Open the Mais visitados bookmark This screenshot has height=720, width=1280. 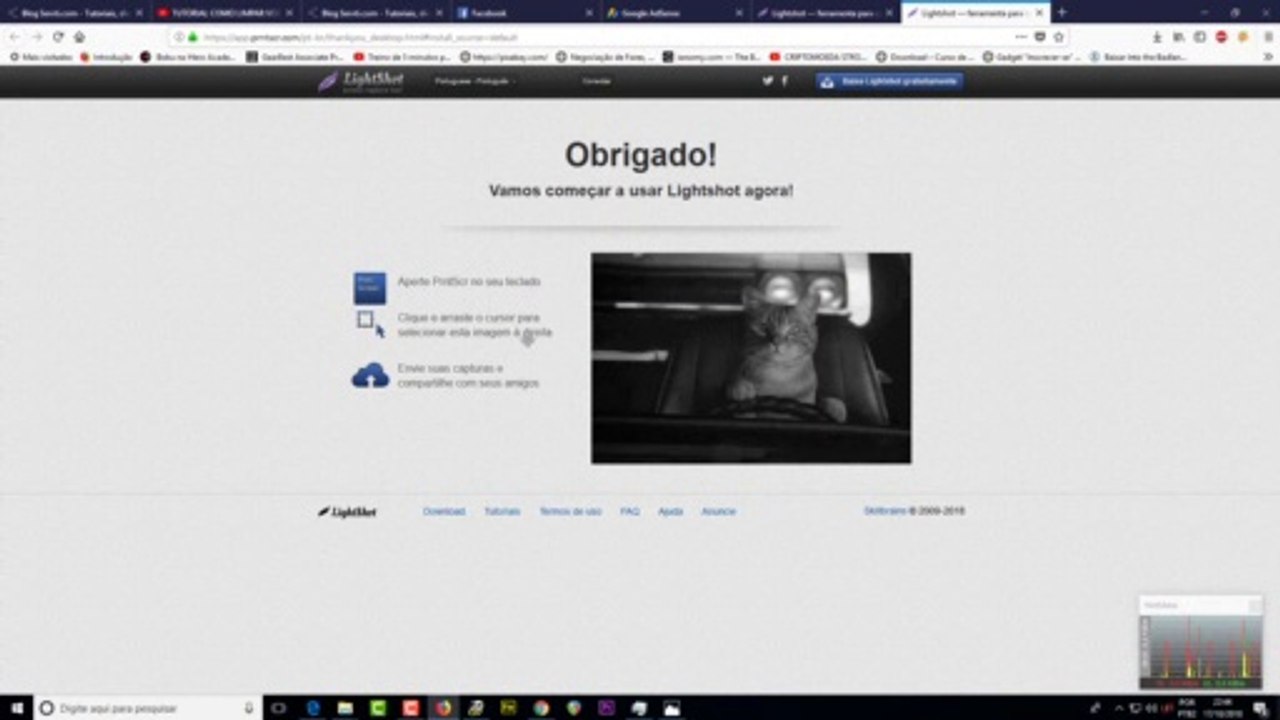pyautogui.click(x=41, y=57)
